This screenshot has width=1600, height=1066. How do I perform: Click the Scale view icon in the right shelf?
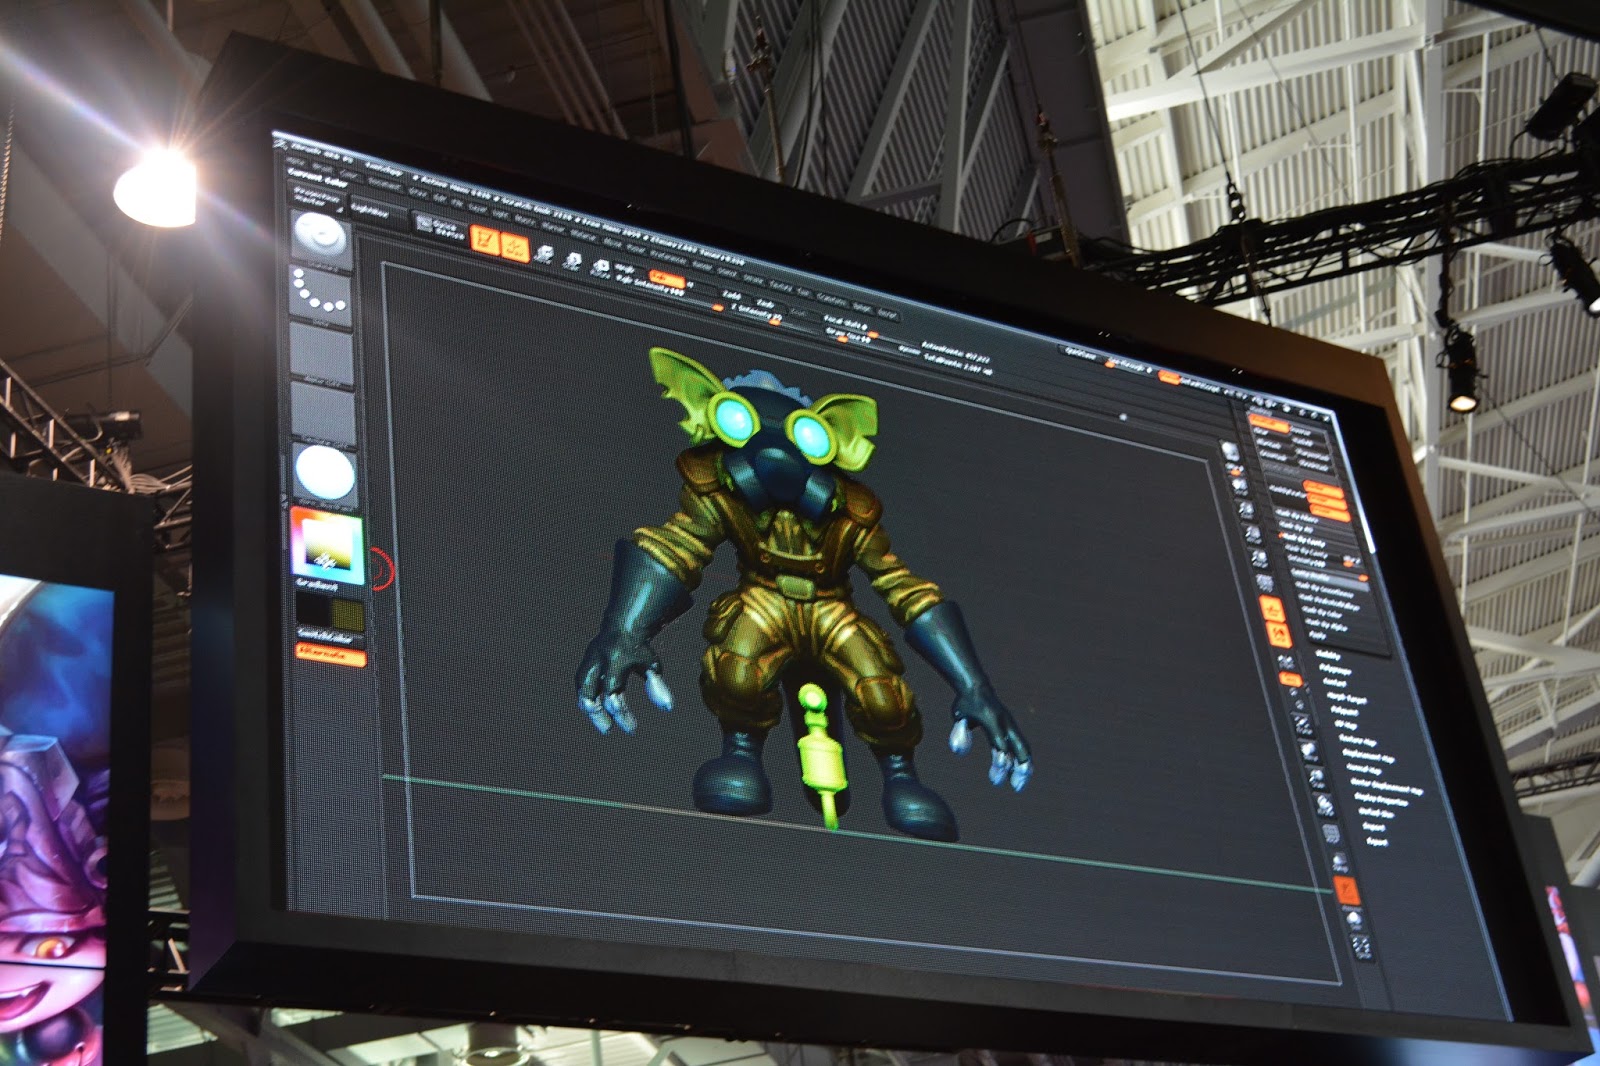click(1317, 778)
